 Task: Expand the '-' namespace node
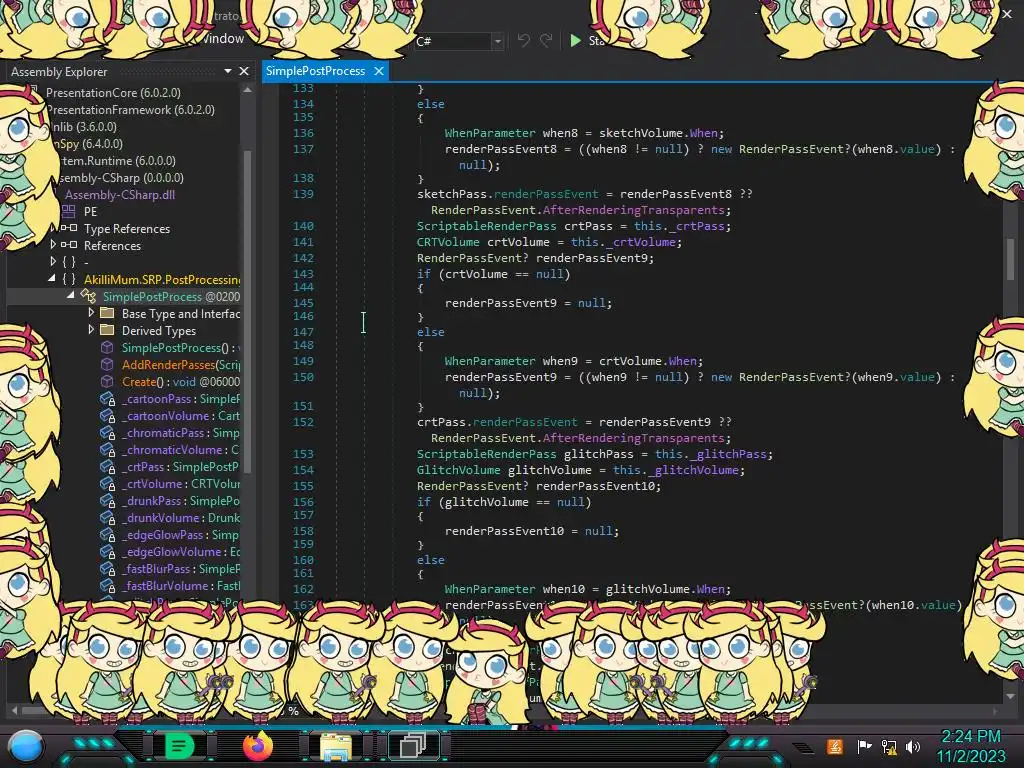pyautogui.click(x=53, y=261)
